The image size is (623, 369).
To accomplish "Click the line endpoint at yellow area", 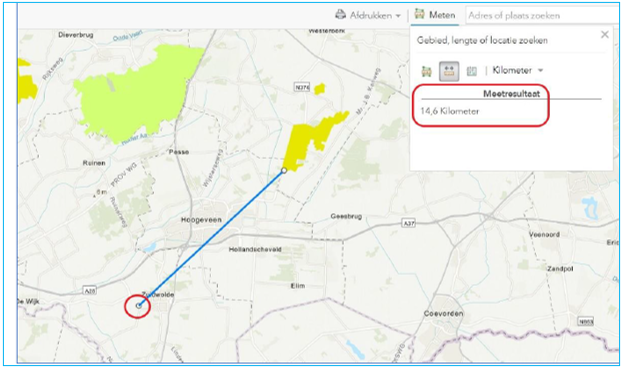I will pos(284,170).
